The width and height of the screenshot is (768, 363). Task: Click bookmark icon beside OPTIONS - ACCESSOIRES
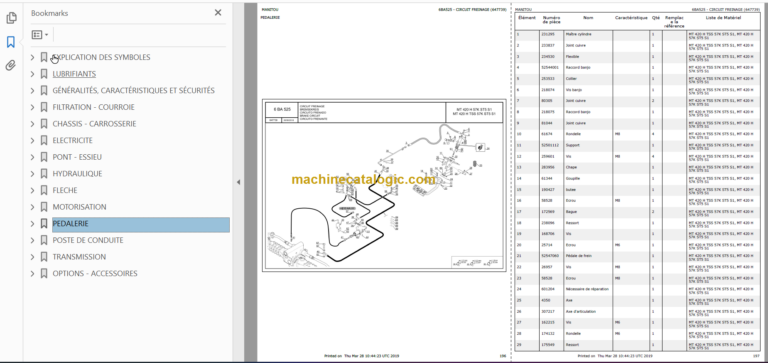coord(44,274)
